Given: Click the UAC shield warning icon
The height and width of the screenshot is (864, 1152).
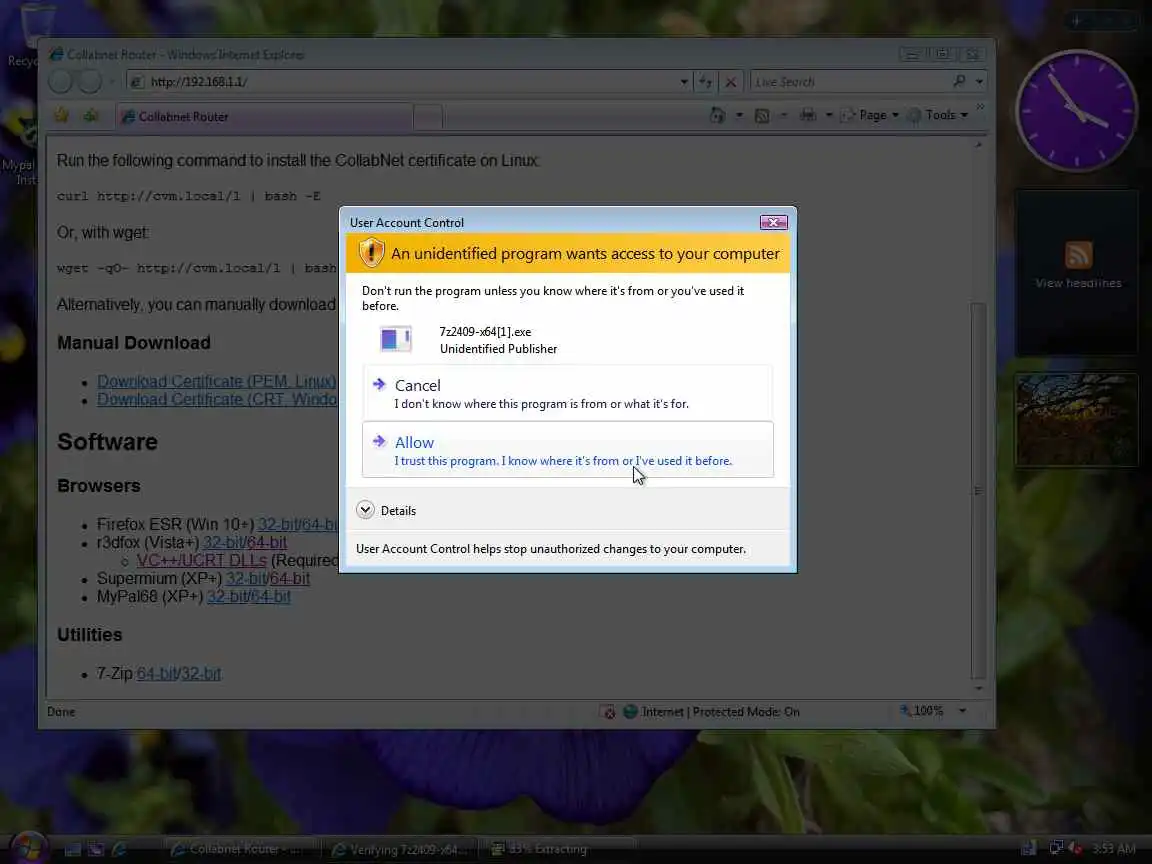Looking at the screenshot, I should point(371,253).
